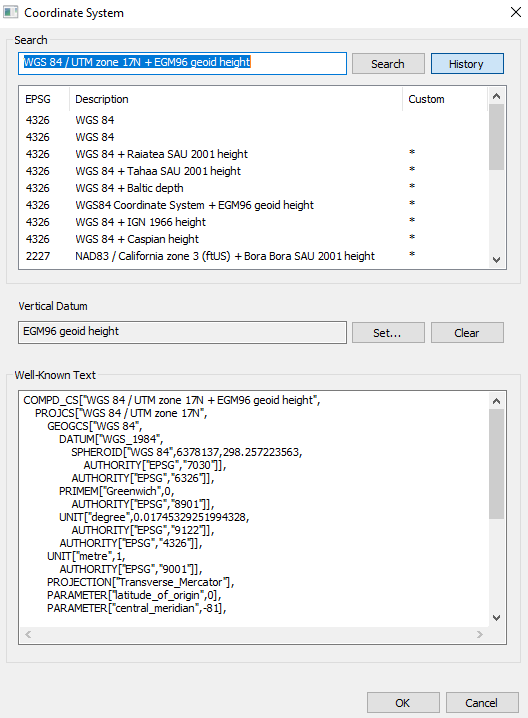This screenshot has height=718, width=528.
Task: Click the results list scrollbar thumb
Action: [496, 137]
